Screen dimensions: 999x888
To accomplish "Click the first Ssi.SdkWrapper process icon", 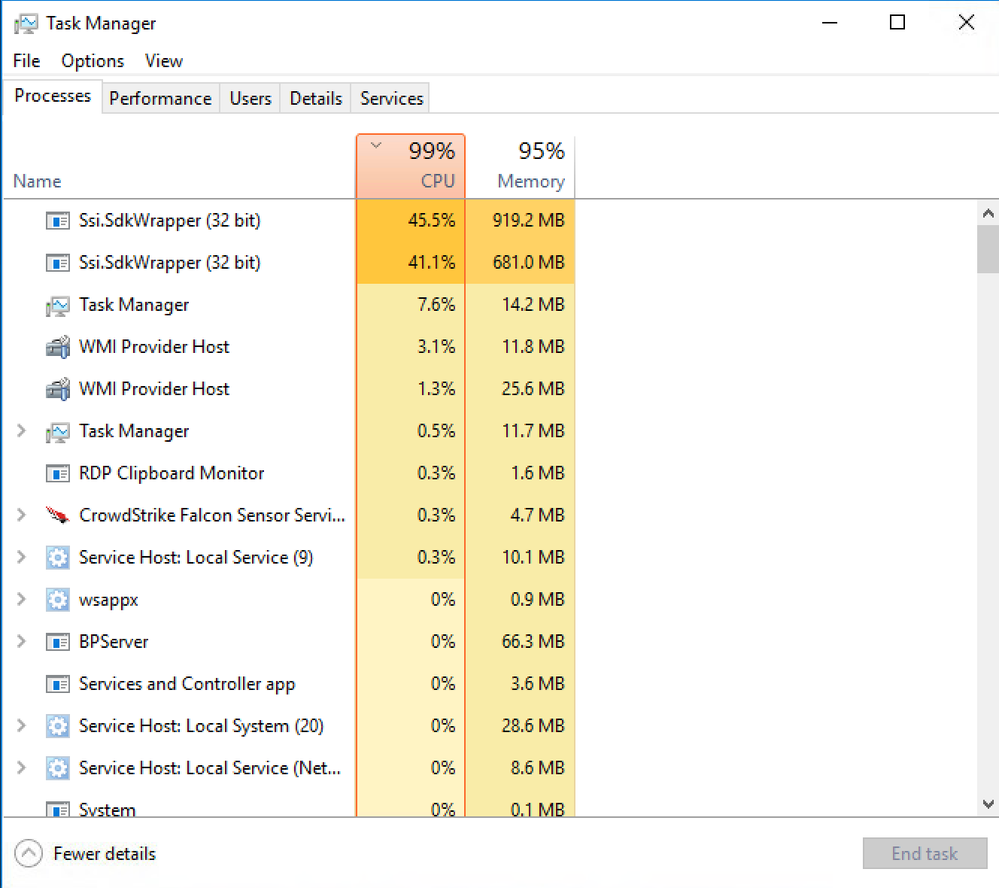I will (57, 221).
